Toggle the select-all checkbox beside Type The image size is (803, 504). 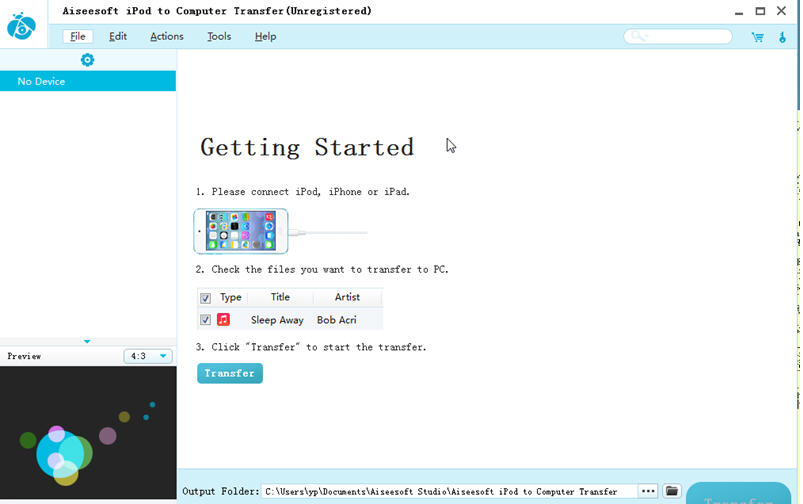[x=205, y=298]
